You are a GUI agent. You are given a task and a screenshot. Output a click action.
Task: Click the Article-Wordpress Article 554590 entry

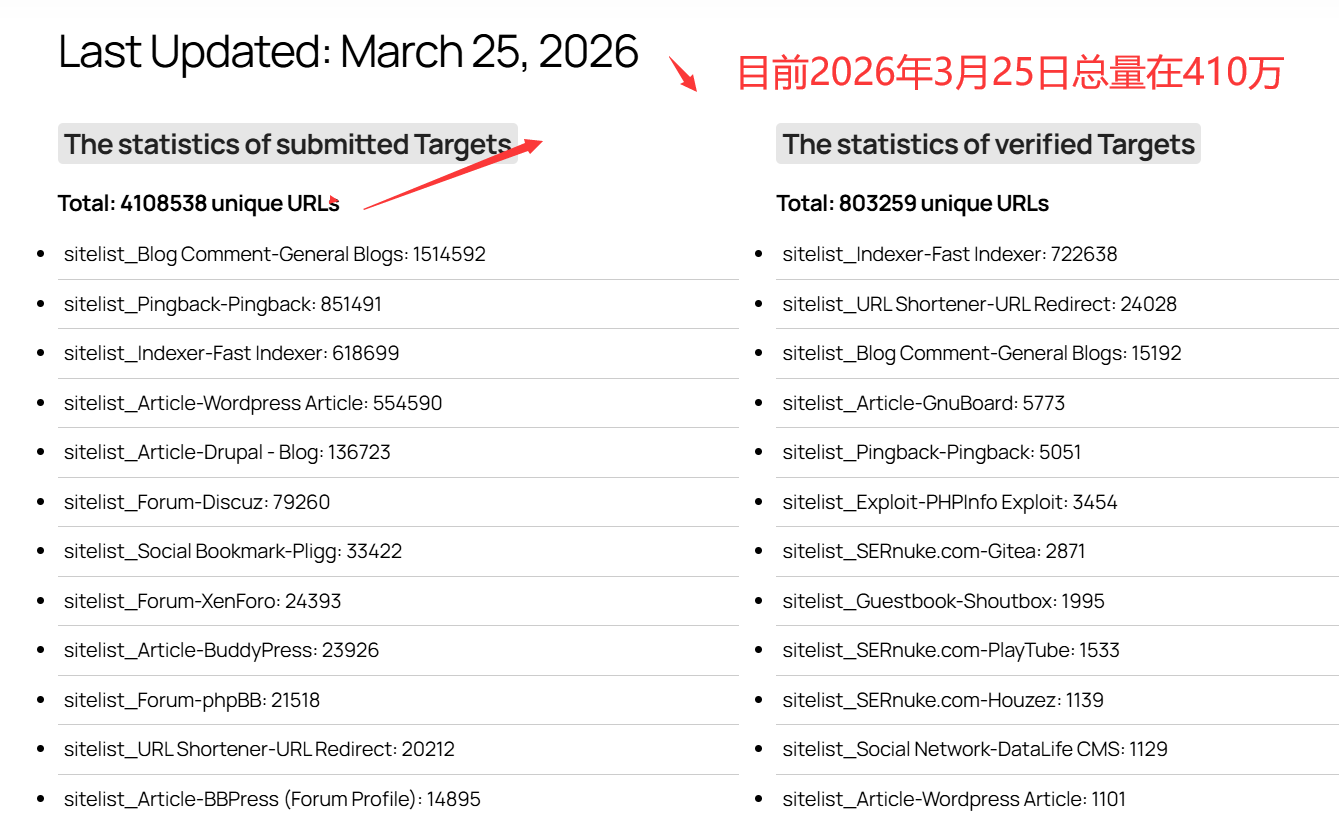pos(252,403)
